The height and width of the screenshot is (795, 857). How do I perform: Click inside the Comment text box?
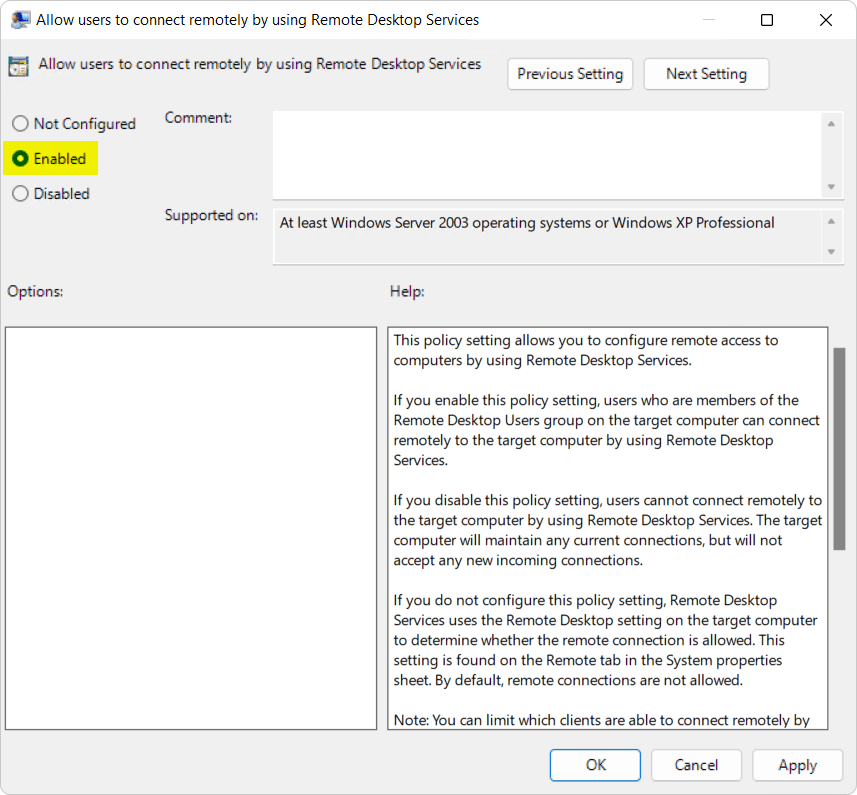click(x=547, y=155)
